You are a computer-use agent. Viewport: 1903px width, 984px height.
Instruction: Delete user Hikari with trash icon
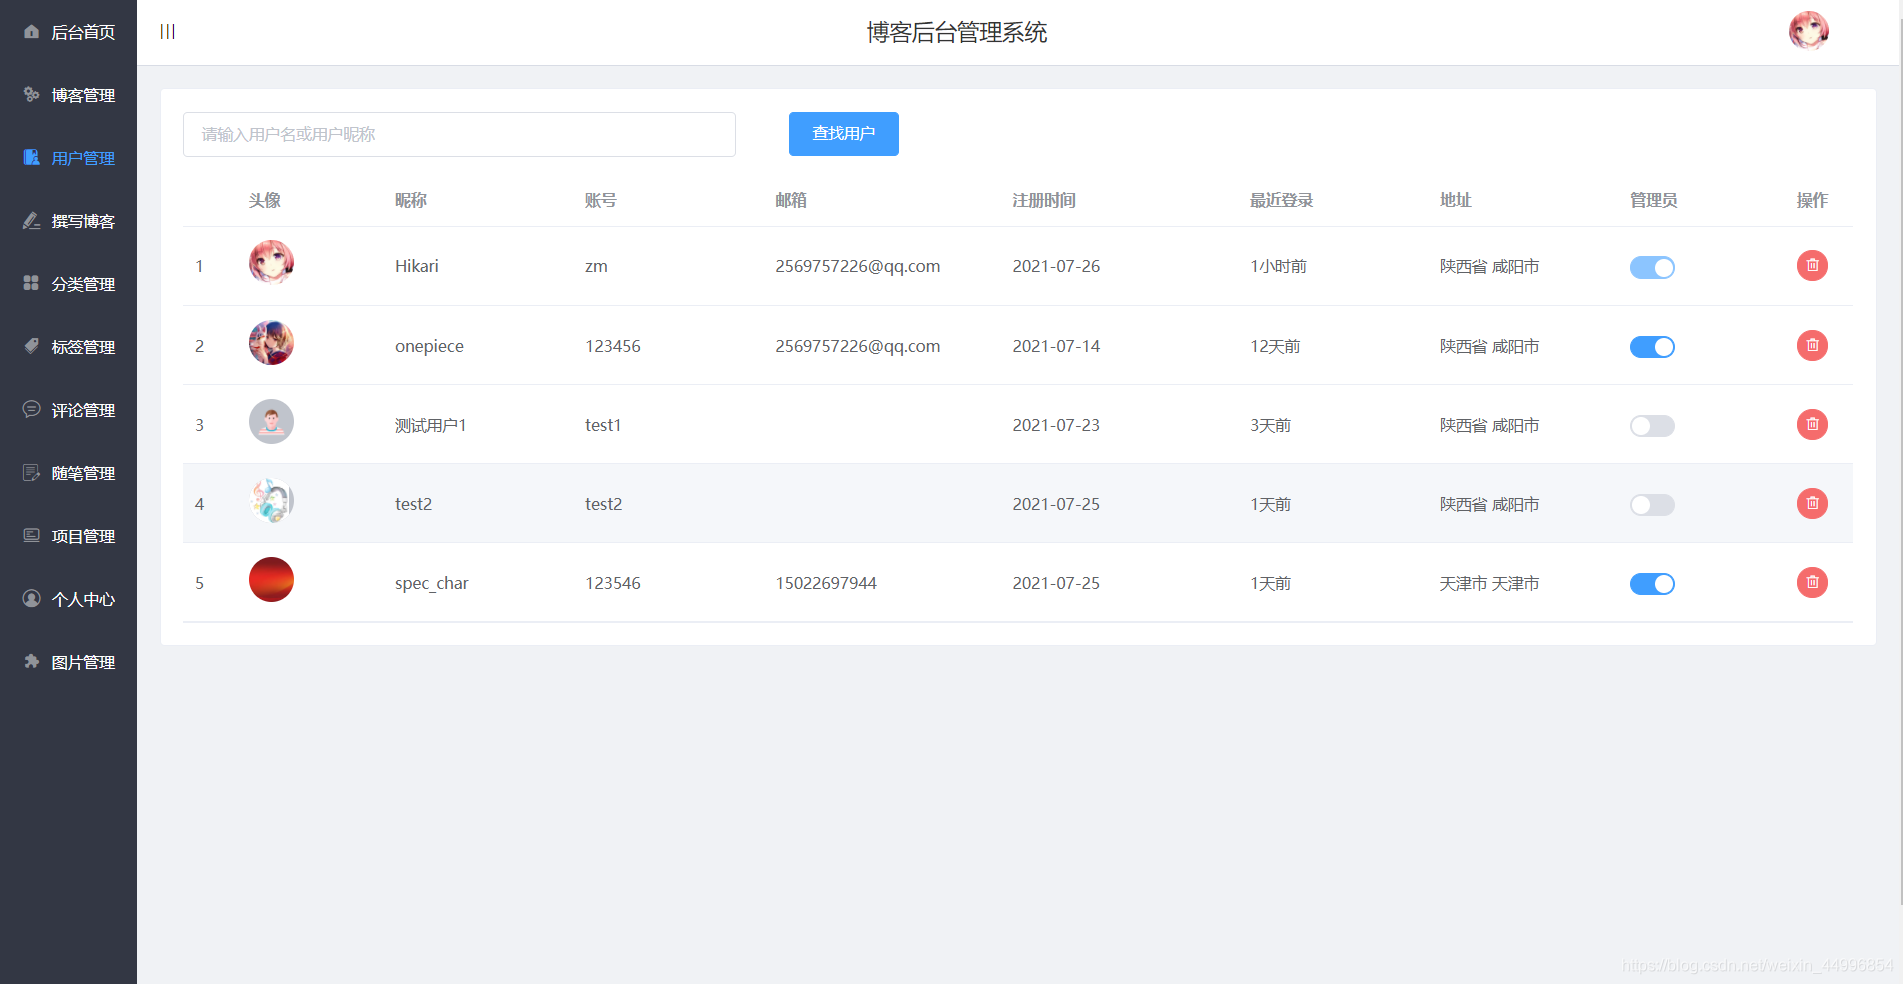tap(1812, 266)
